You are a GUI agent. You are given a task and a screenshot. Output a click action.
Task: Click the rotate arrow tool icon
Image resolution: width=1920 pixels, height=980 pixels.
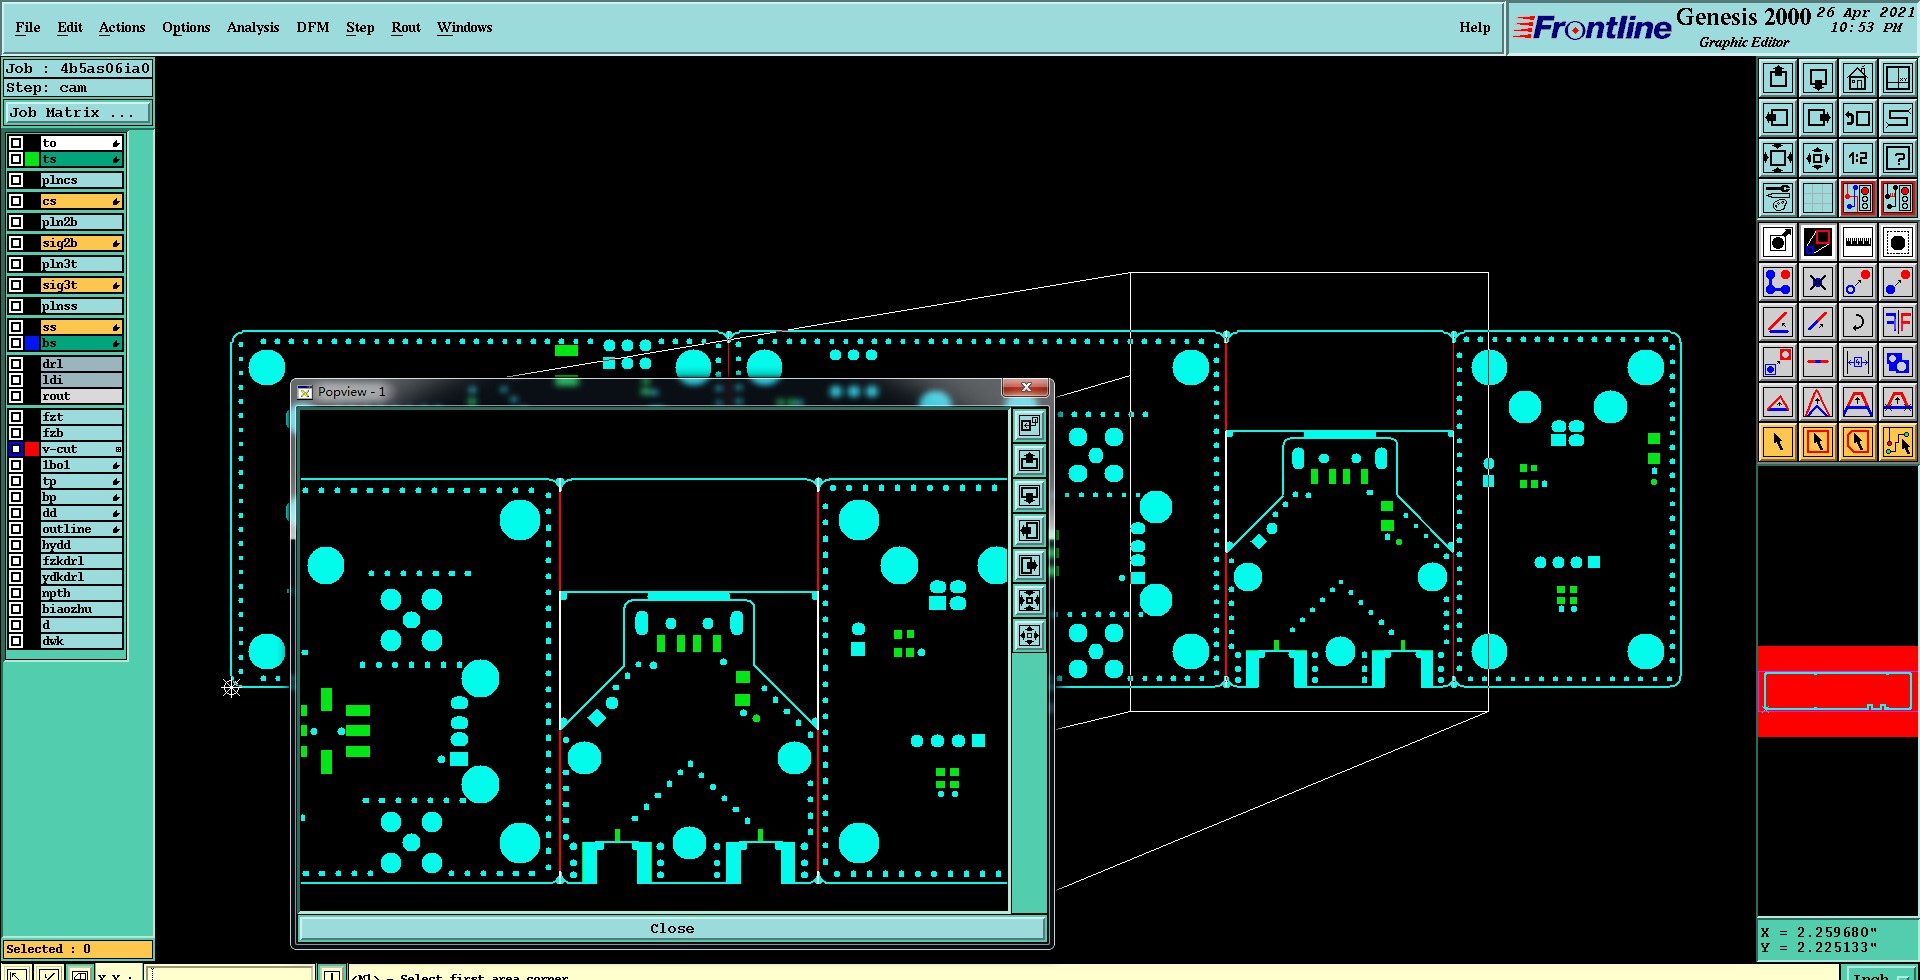[1858, 322]
